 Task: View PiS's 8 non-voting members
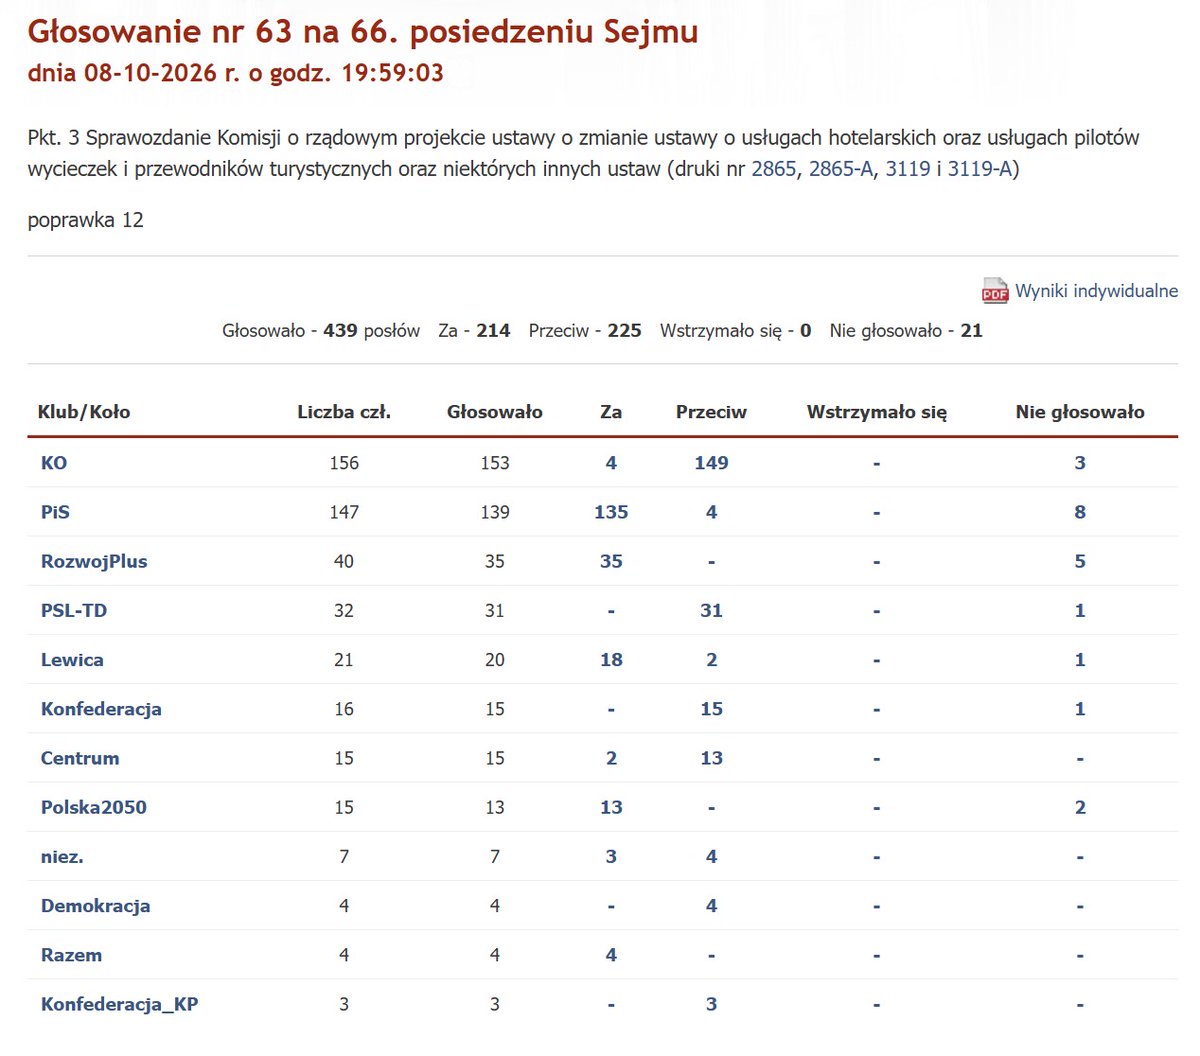(1080, 512)
